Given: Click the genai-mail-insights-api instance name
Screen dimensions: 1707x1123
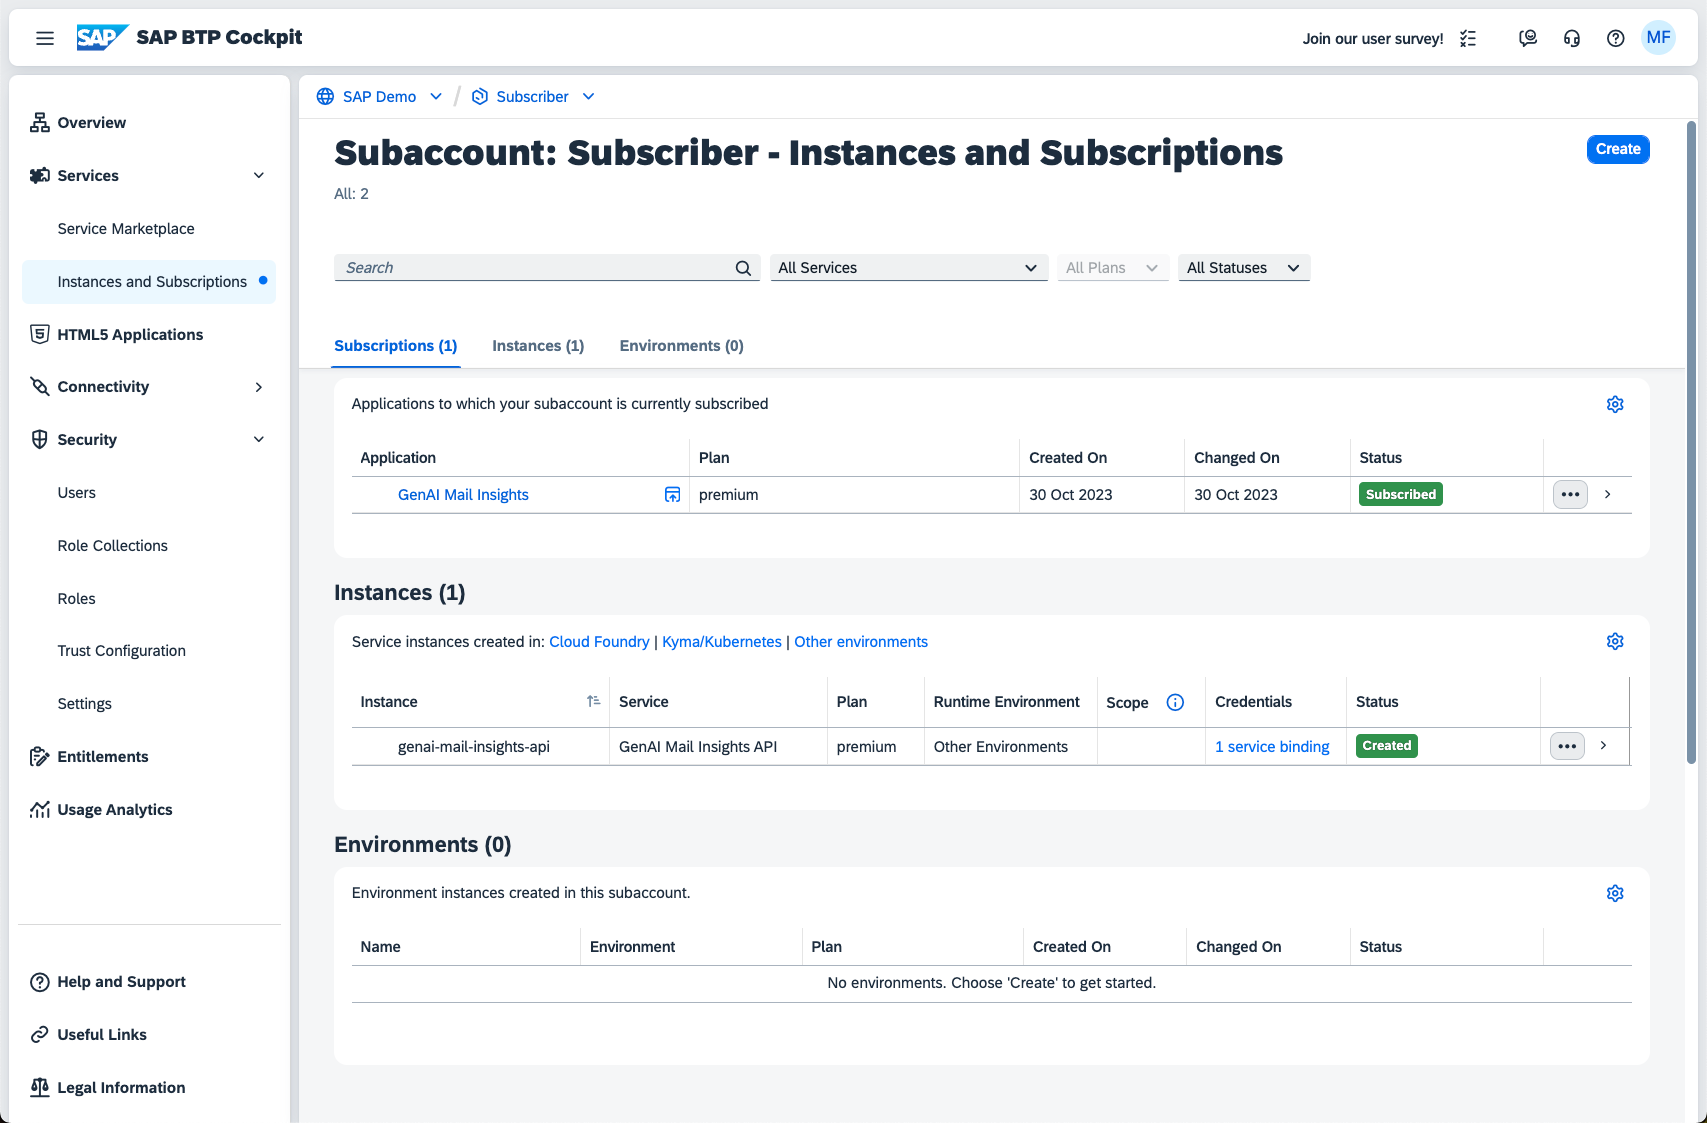Looking at the screenshot, I should coord(474,747).
